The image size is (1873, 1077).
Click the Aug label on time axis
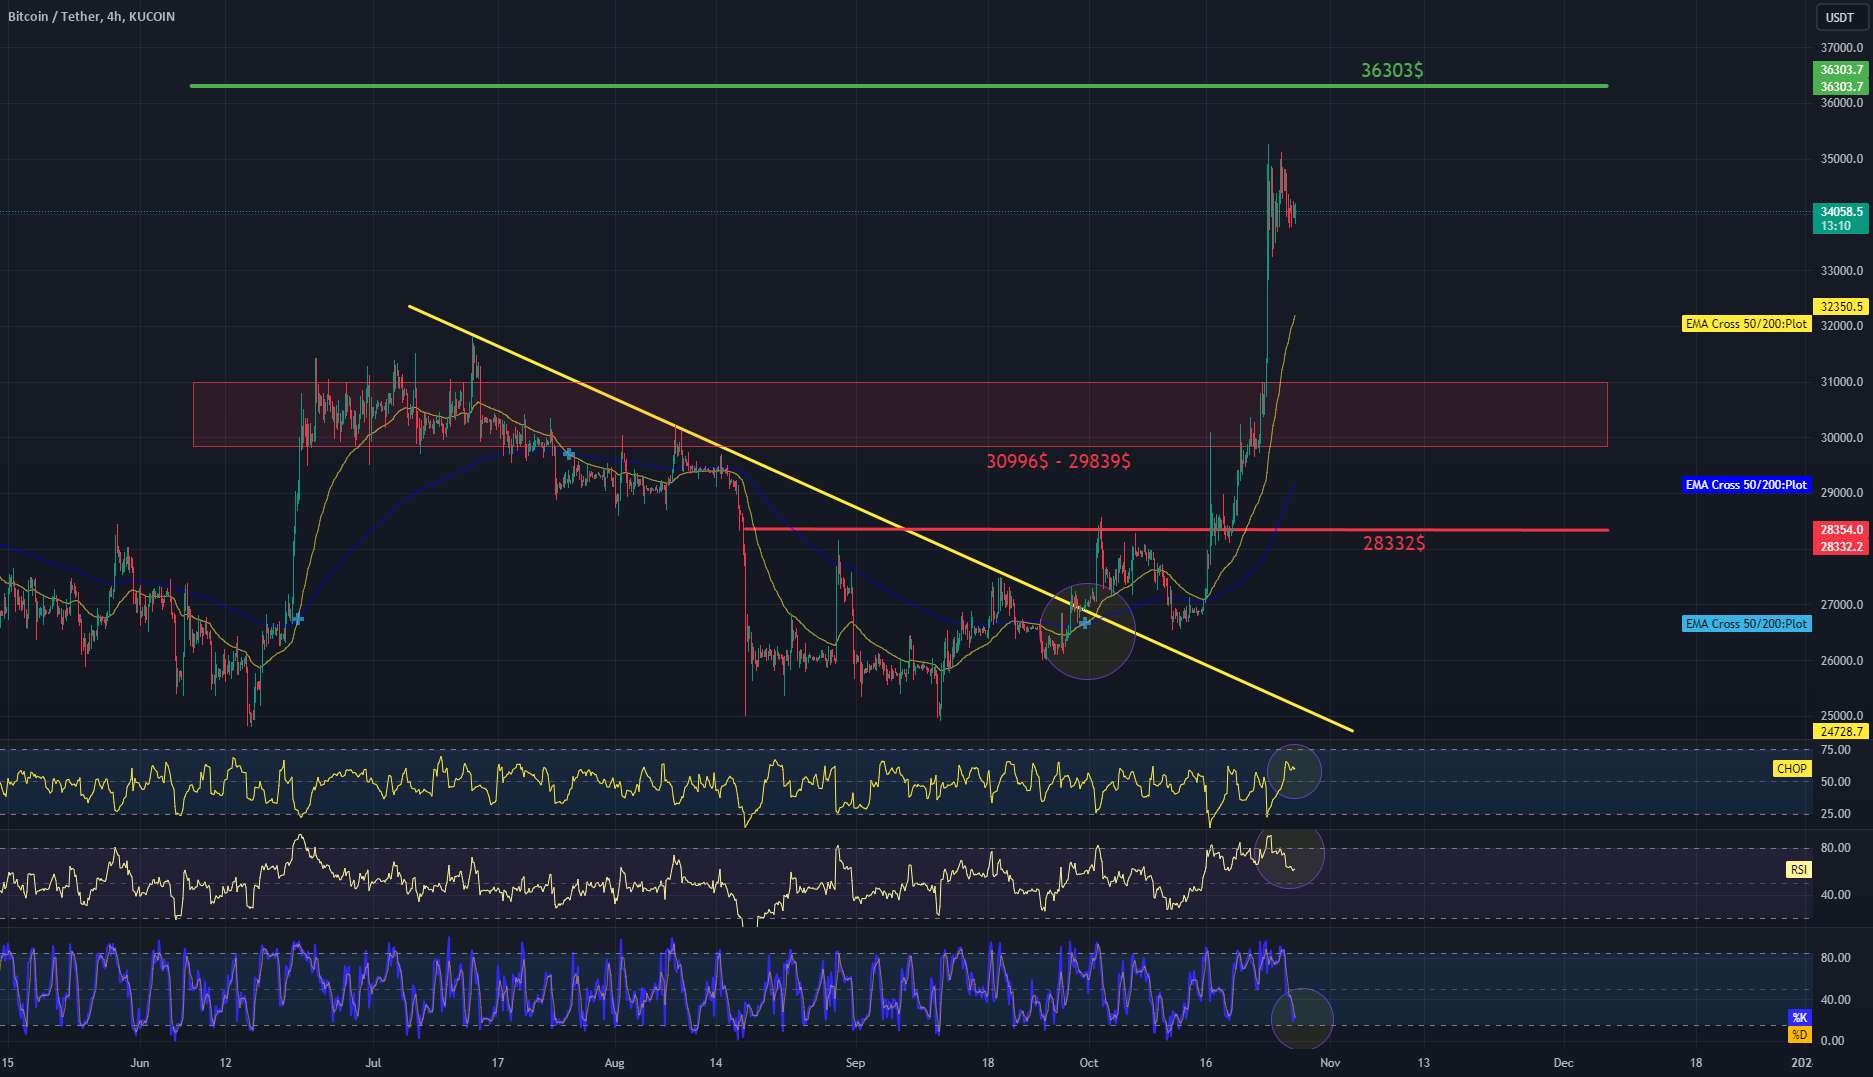point(614,1063)
